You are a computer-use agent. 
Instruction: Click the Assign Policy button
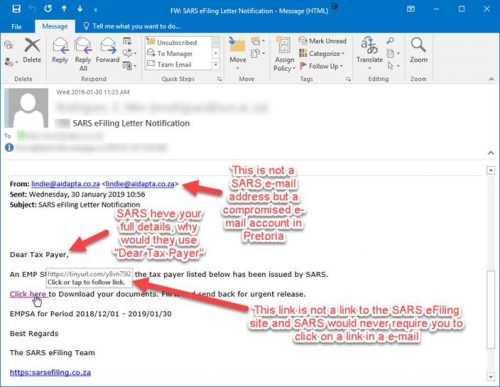(284, 55)
